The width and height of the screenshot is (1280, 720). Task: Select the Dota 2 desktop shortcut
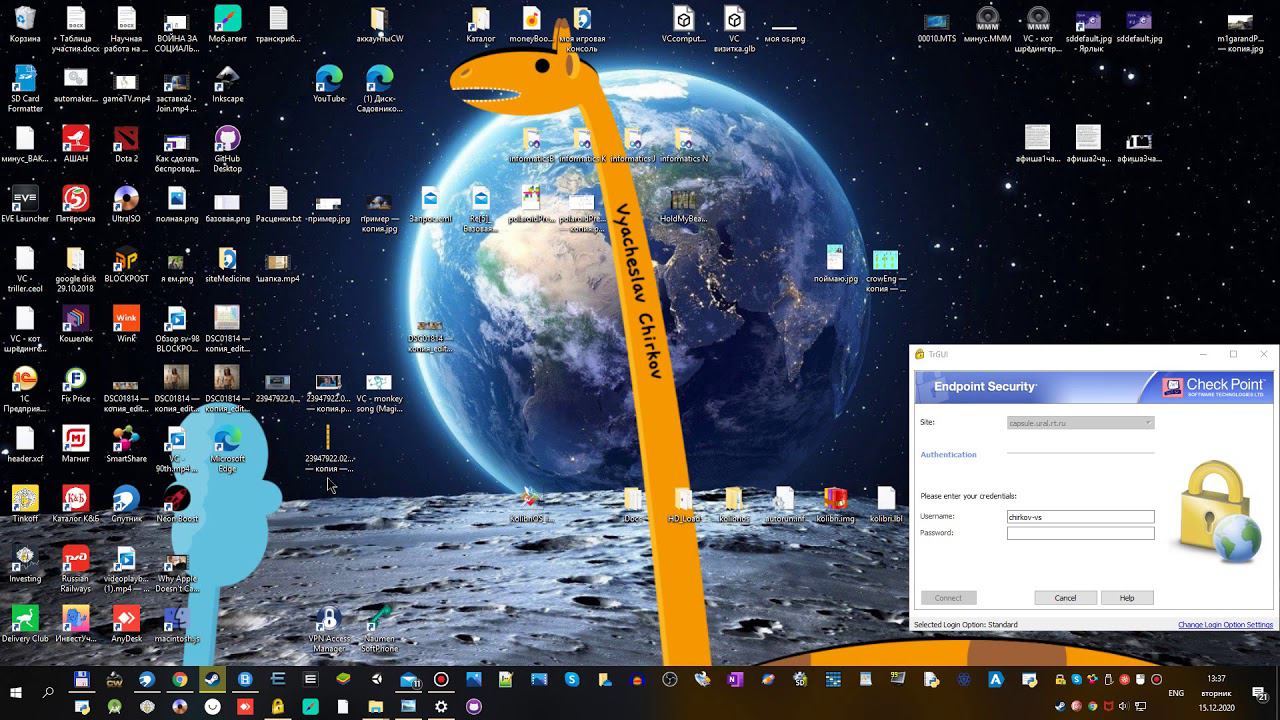click(126, 145)
